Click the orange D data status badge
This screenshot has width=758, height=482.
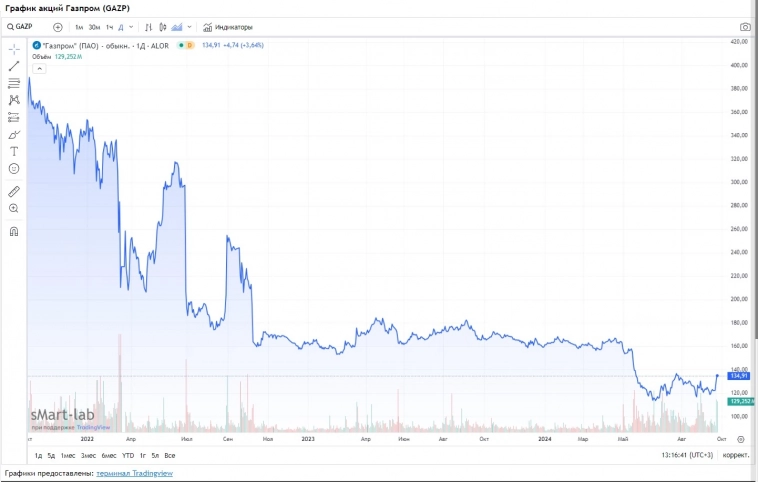[190, 45]
